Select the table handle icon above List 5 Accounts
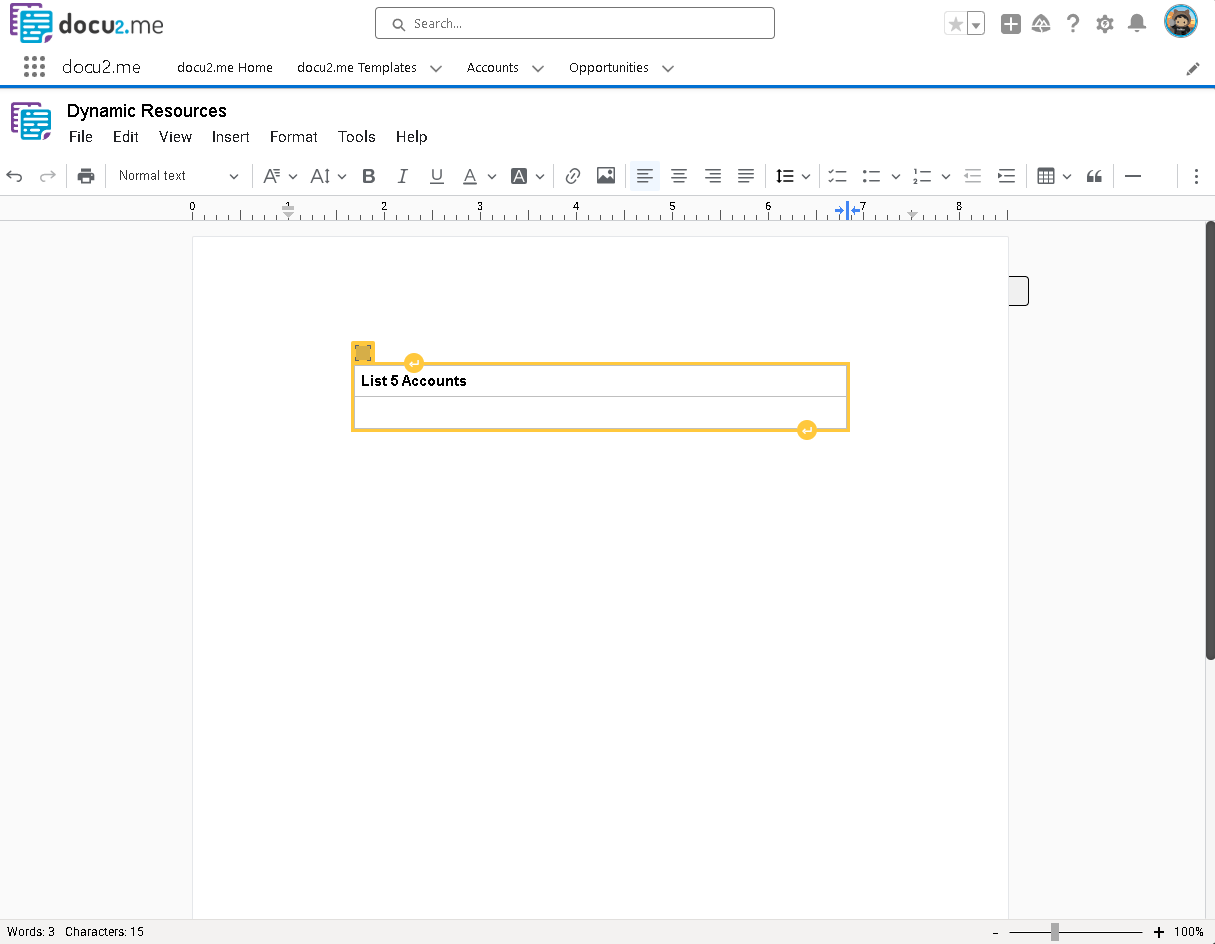The height and width of the screenshot is (944, 1215). pyautogui.click(x=363, y=352)
